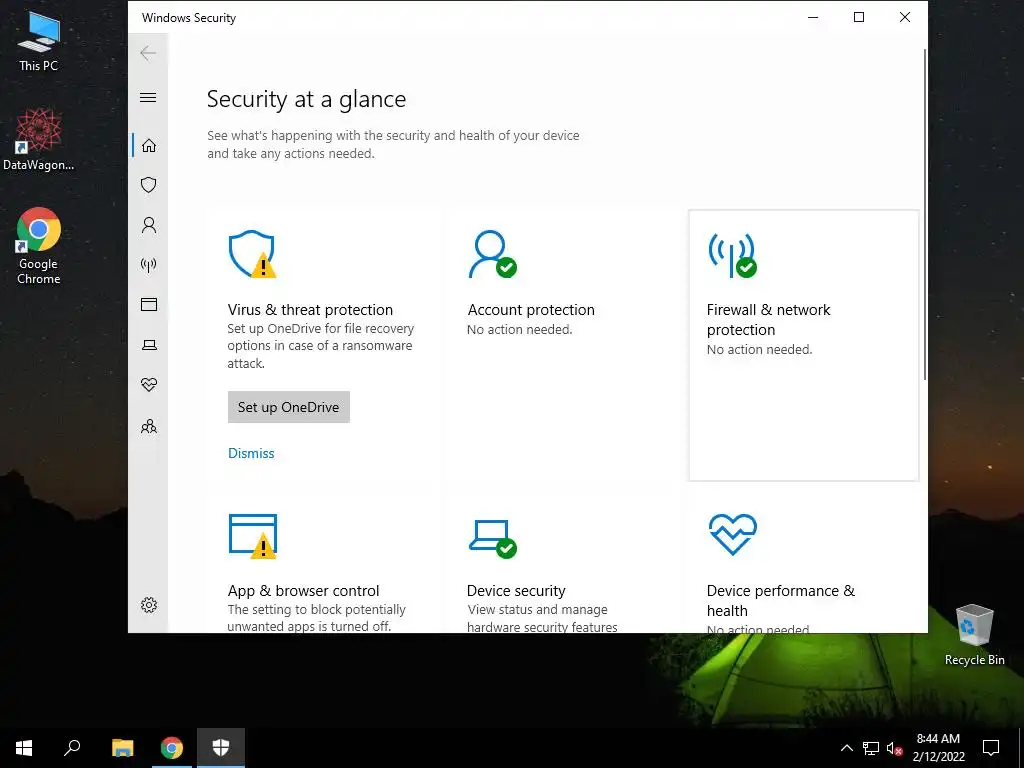Open Google Chrome desktop shortcut

point(39,246)
